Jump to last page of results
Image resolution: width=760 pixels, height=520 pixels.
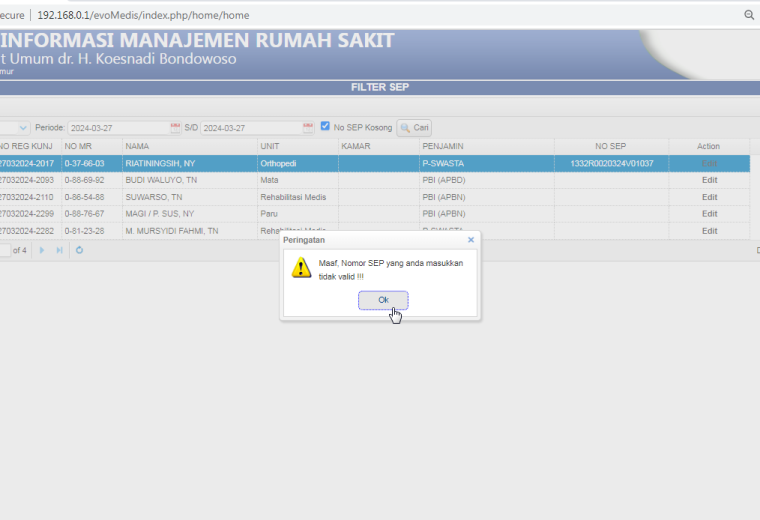pos(59,250)
